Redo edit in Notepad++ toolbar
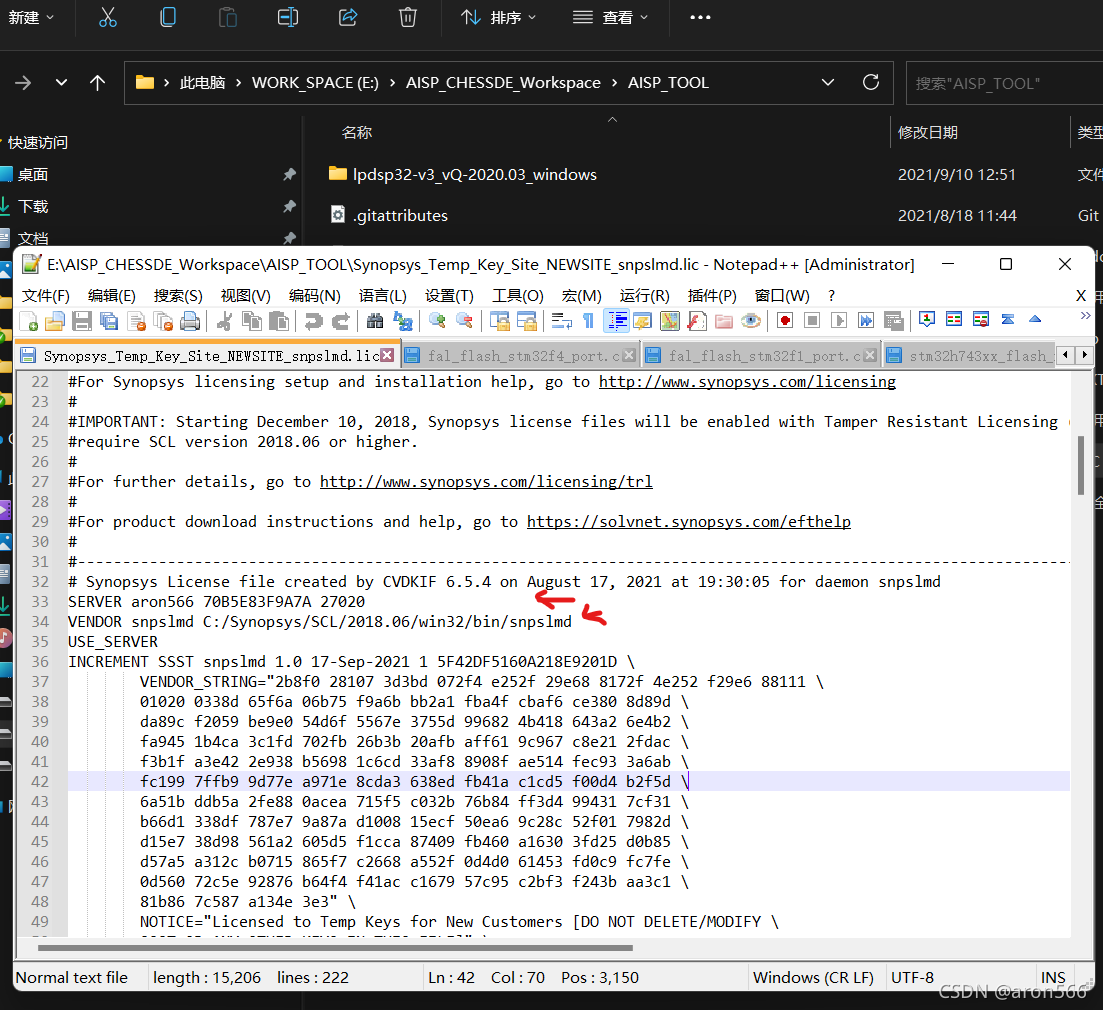 pyautogui.click(x=340, y=321)
